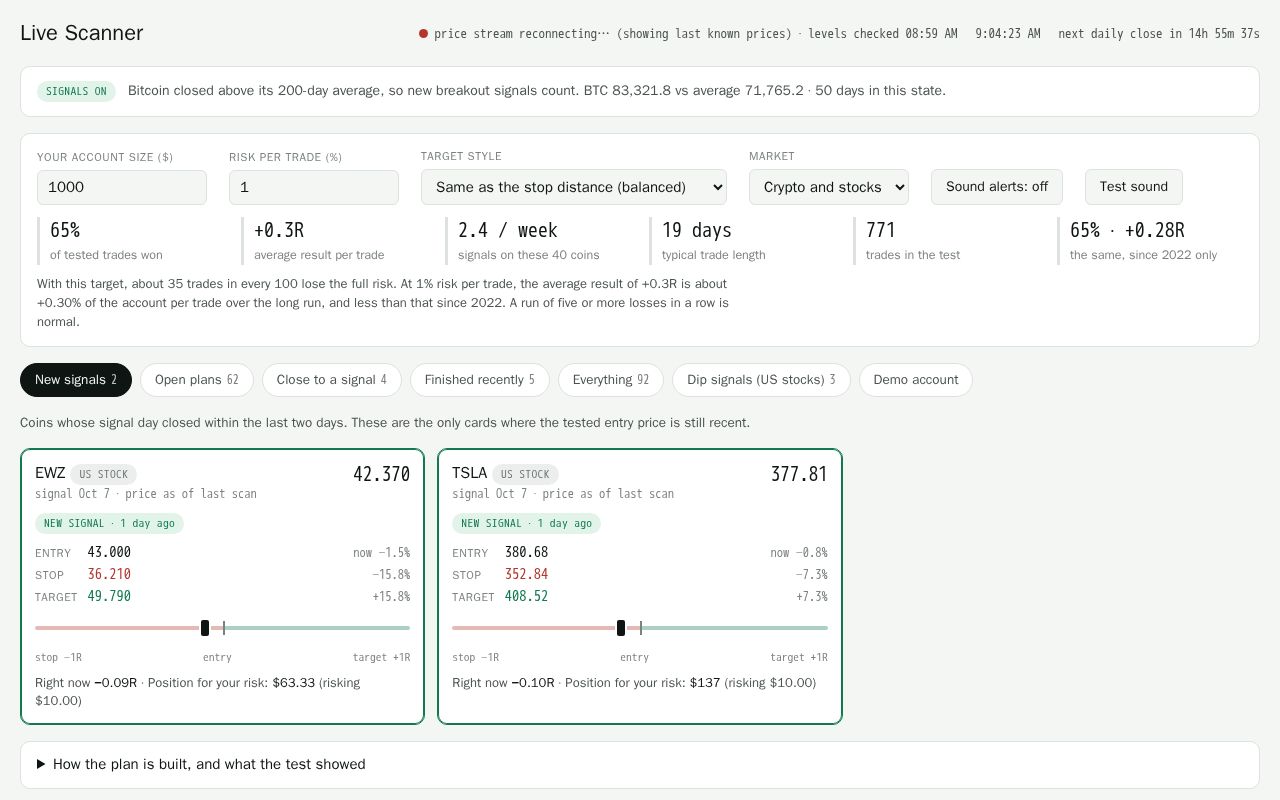Click the TSLA entry value 380.68
Viewport: 1280px width, 800px height.
pos(526,552)
